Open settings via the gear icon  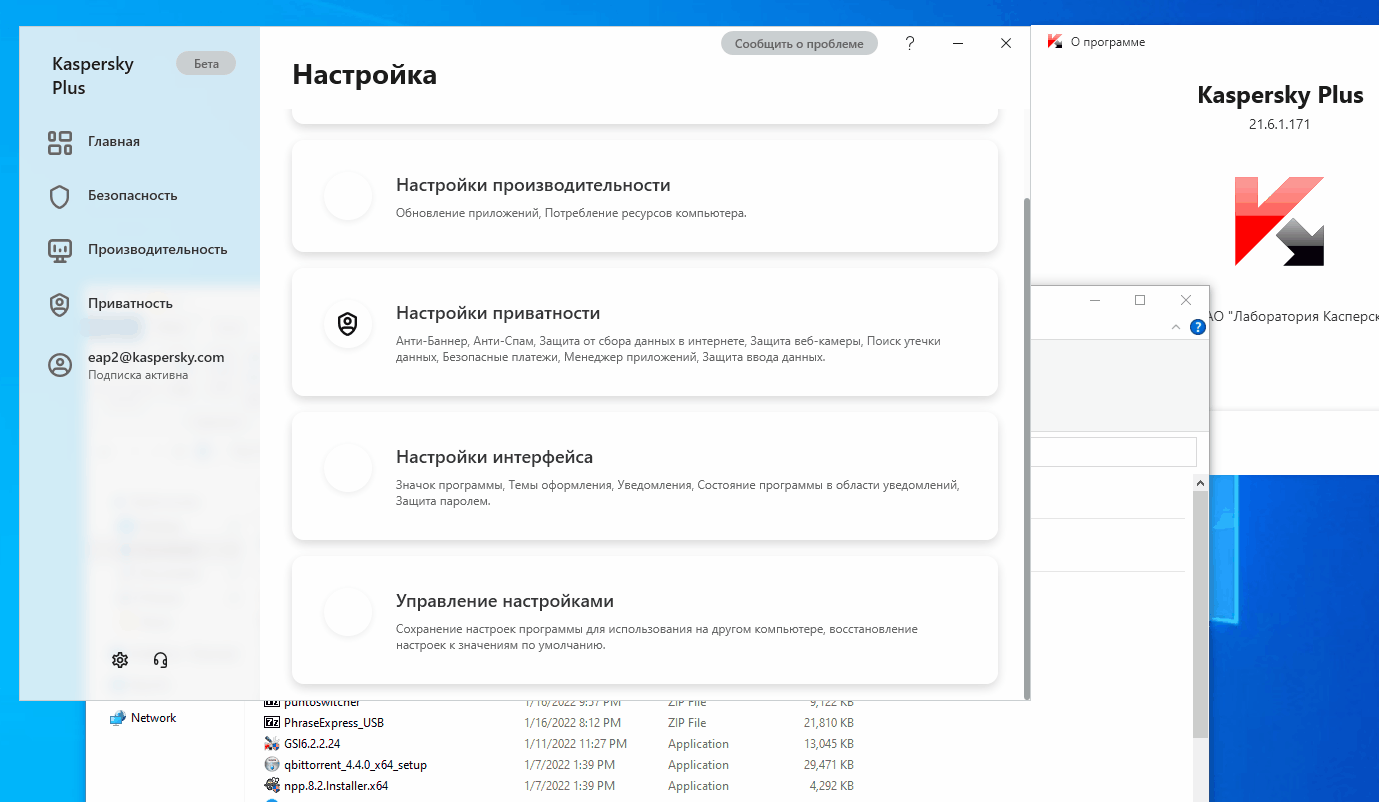120,660
